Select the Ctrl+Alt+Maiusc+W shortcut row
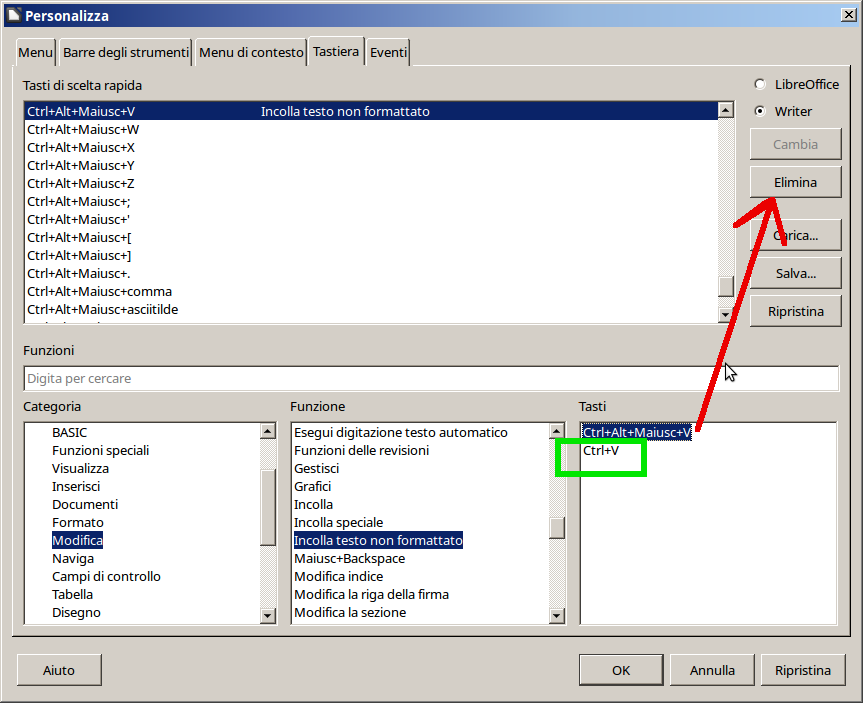The image size is (863, 703). [372, 129]
